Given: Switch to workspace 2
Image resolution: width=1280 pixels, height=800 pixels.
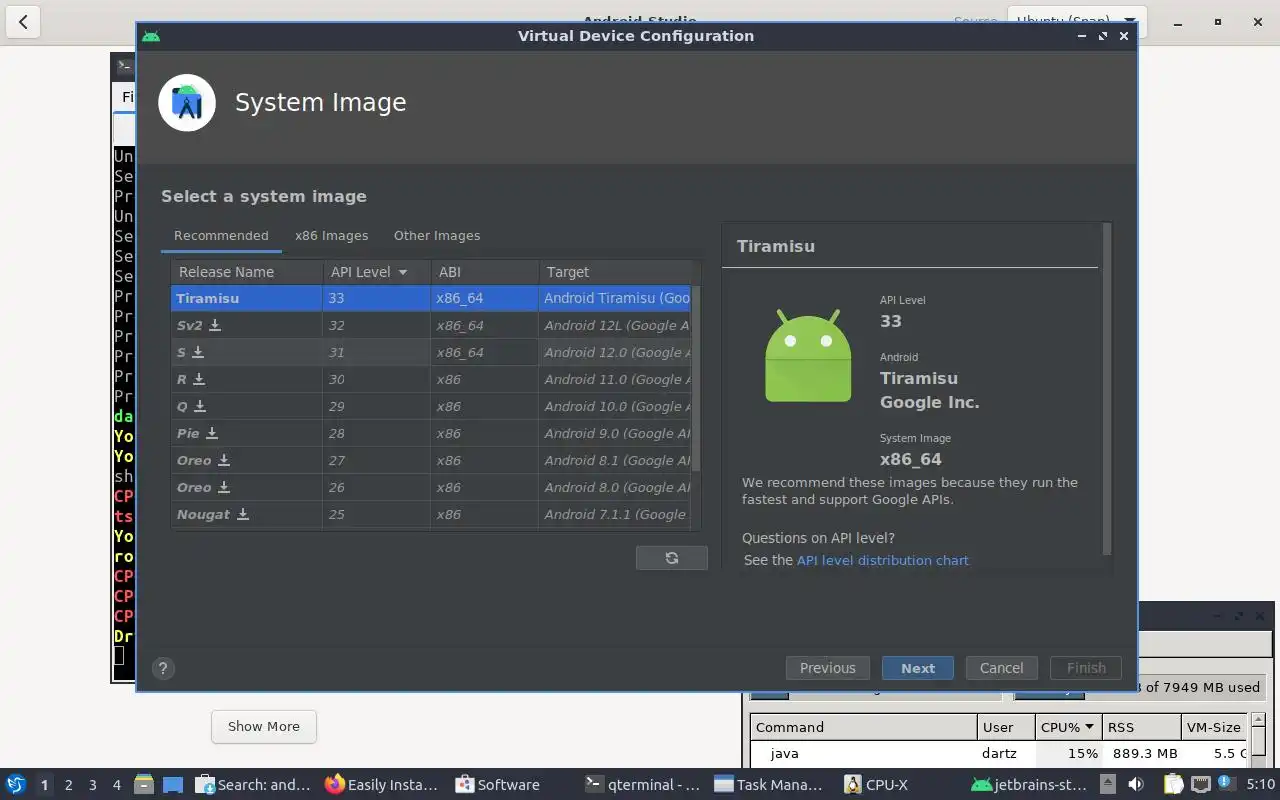Looking at the screenshot, I should pos(69,784).
